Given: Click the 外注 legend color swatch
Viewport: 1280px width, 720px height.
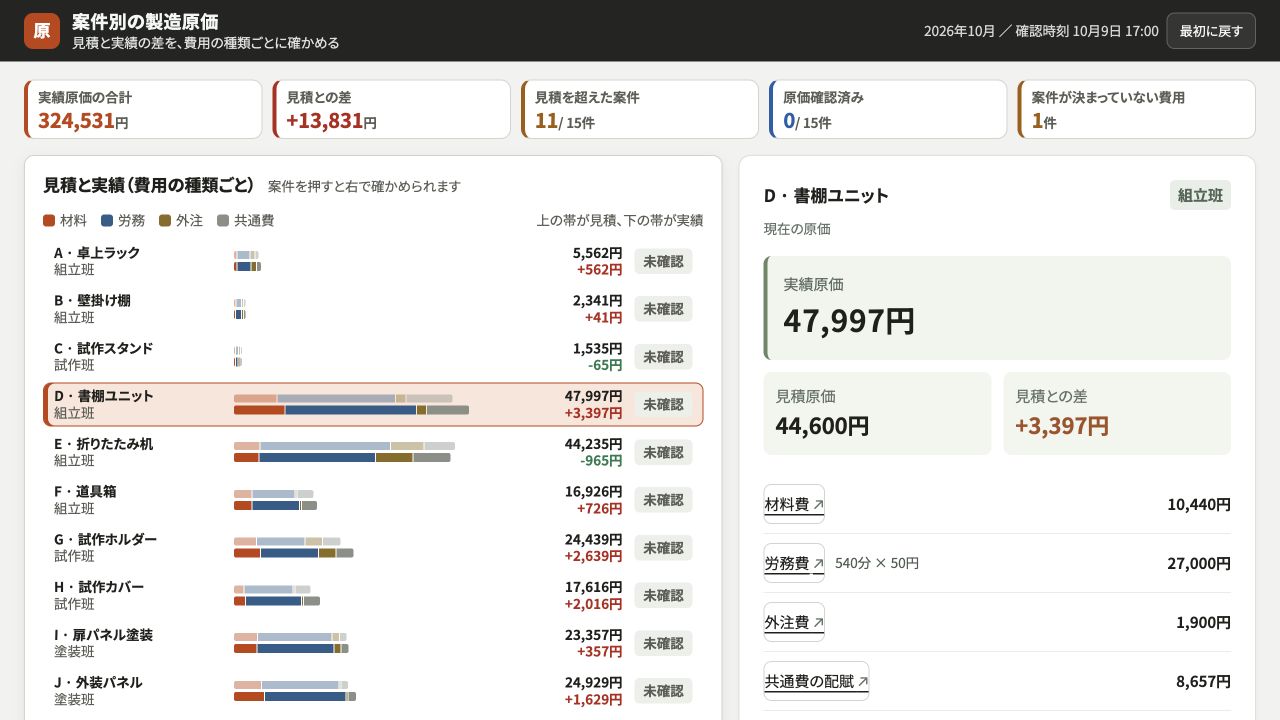Looking at the screenshot, I should [165, 220].
